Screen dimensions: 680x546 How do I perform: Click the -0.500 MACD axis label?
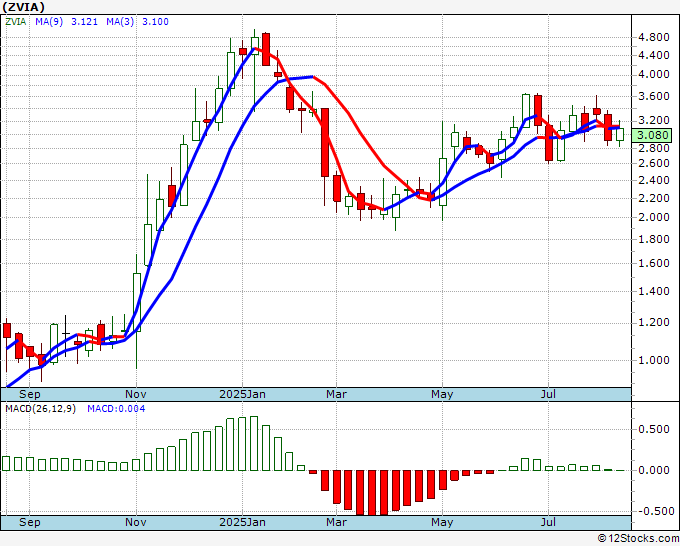tap(654, 511)
